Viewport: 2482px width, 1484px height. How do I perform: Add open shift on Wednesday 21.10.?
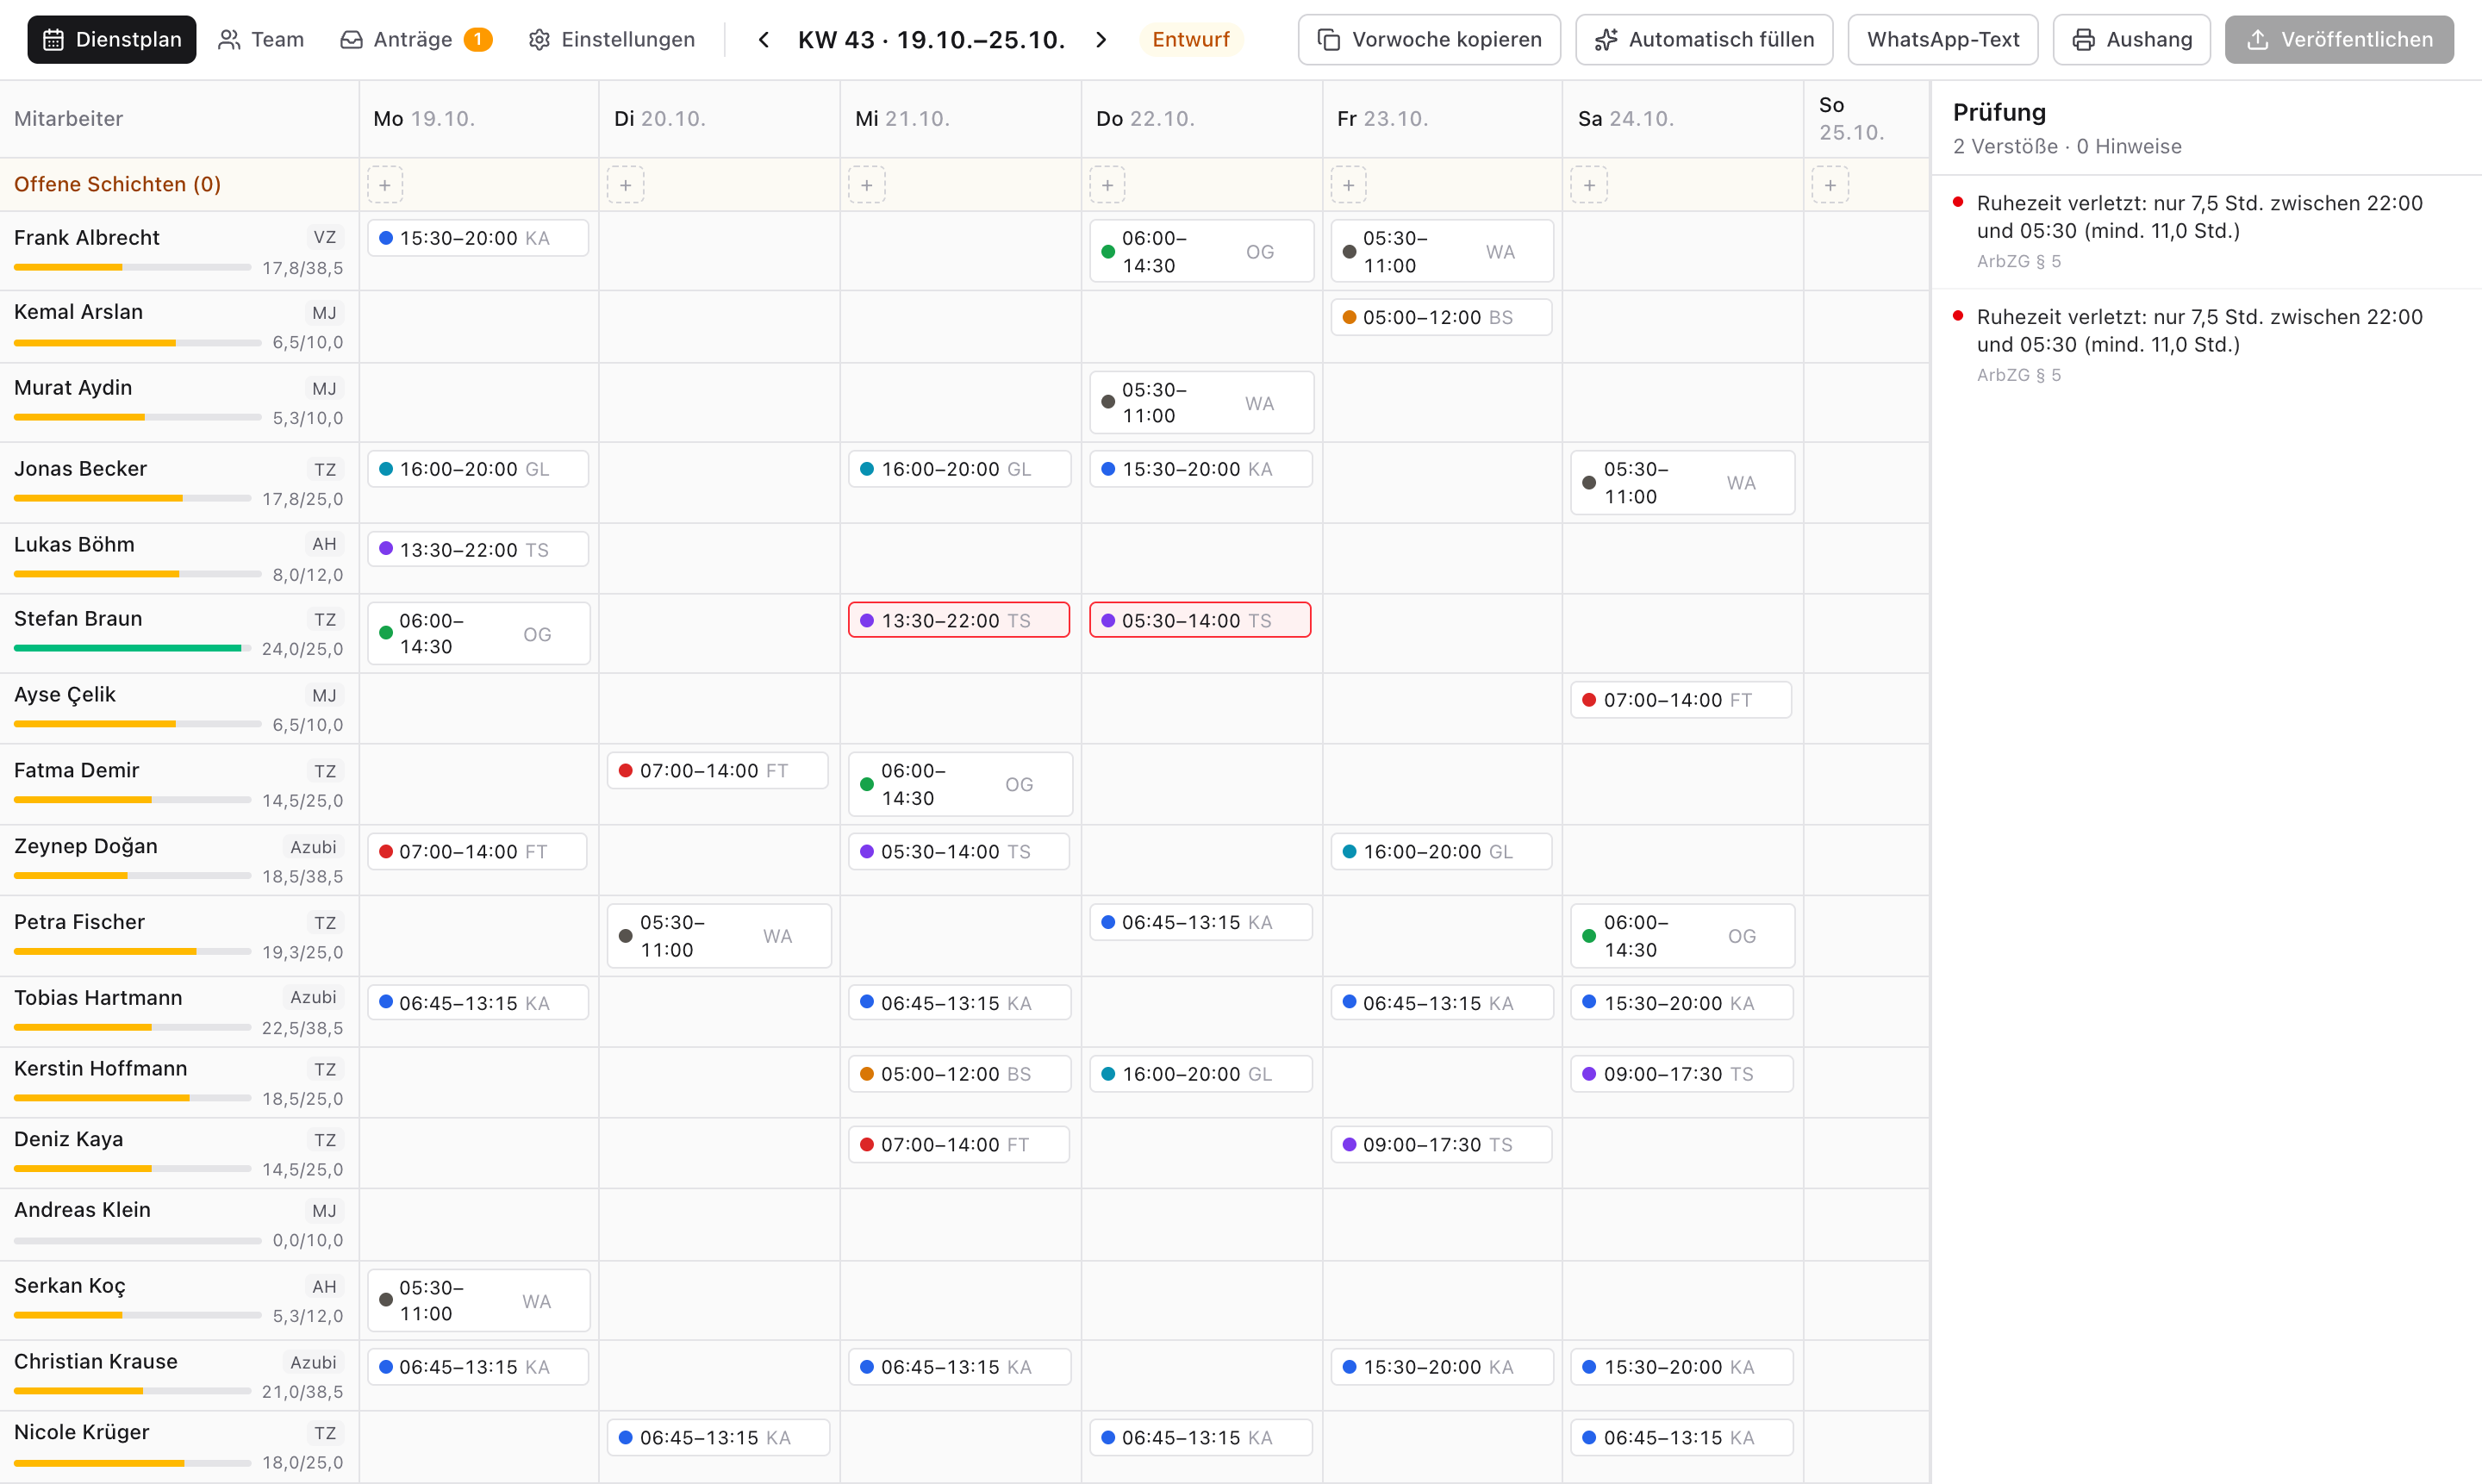(x=866, y=185)
